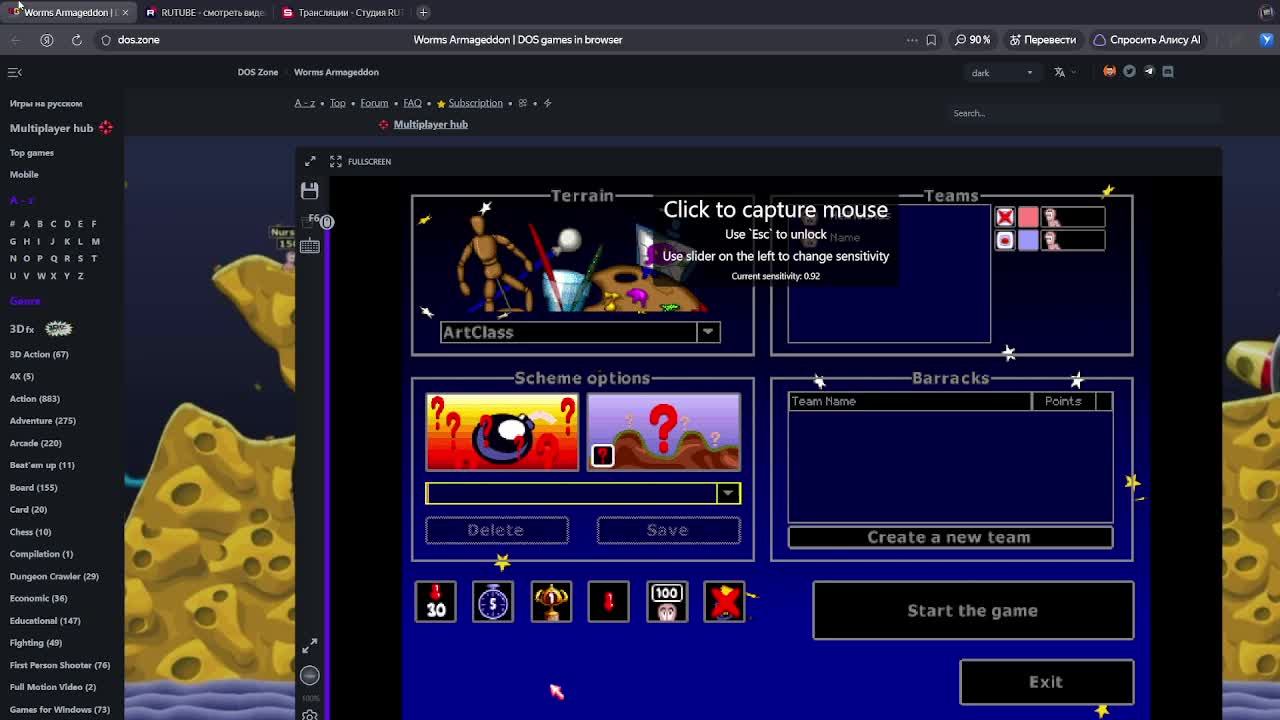Click the Telegram icon in site header
The width and height of the screenshot is (1280, 720).
[x=1149, y=71]
